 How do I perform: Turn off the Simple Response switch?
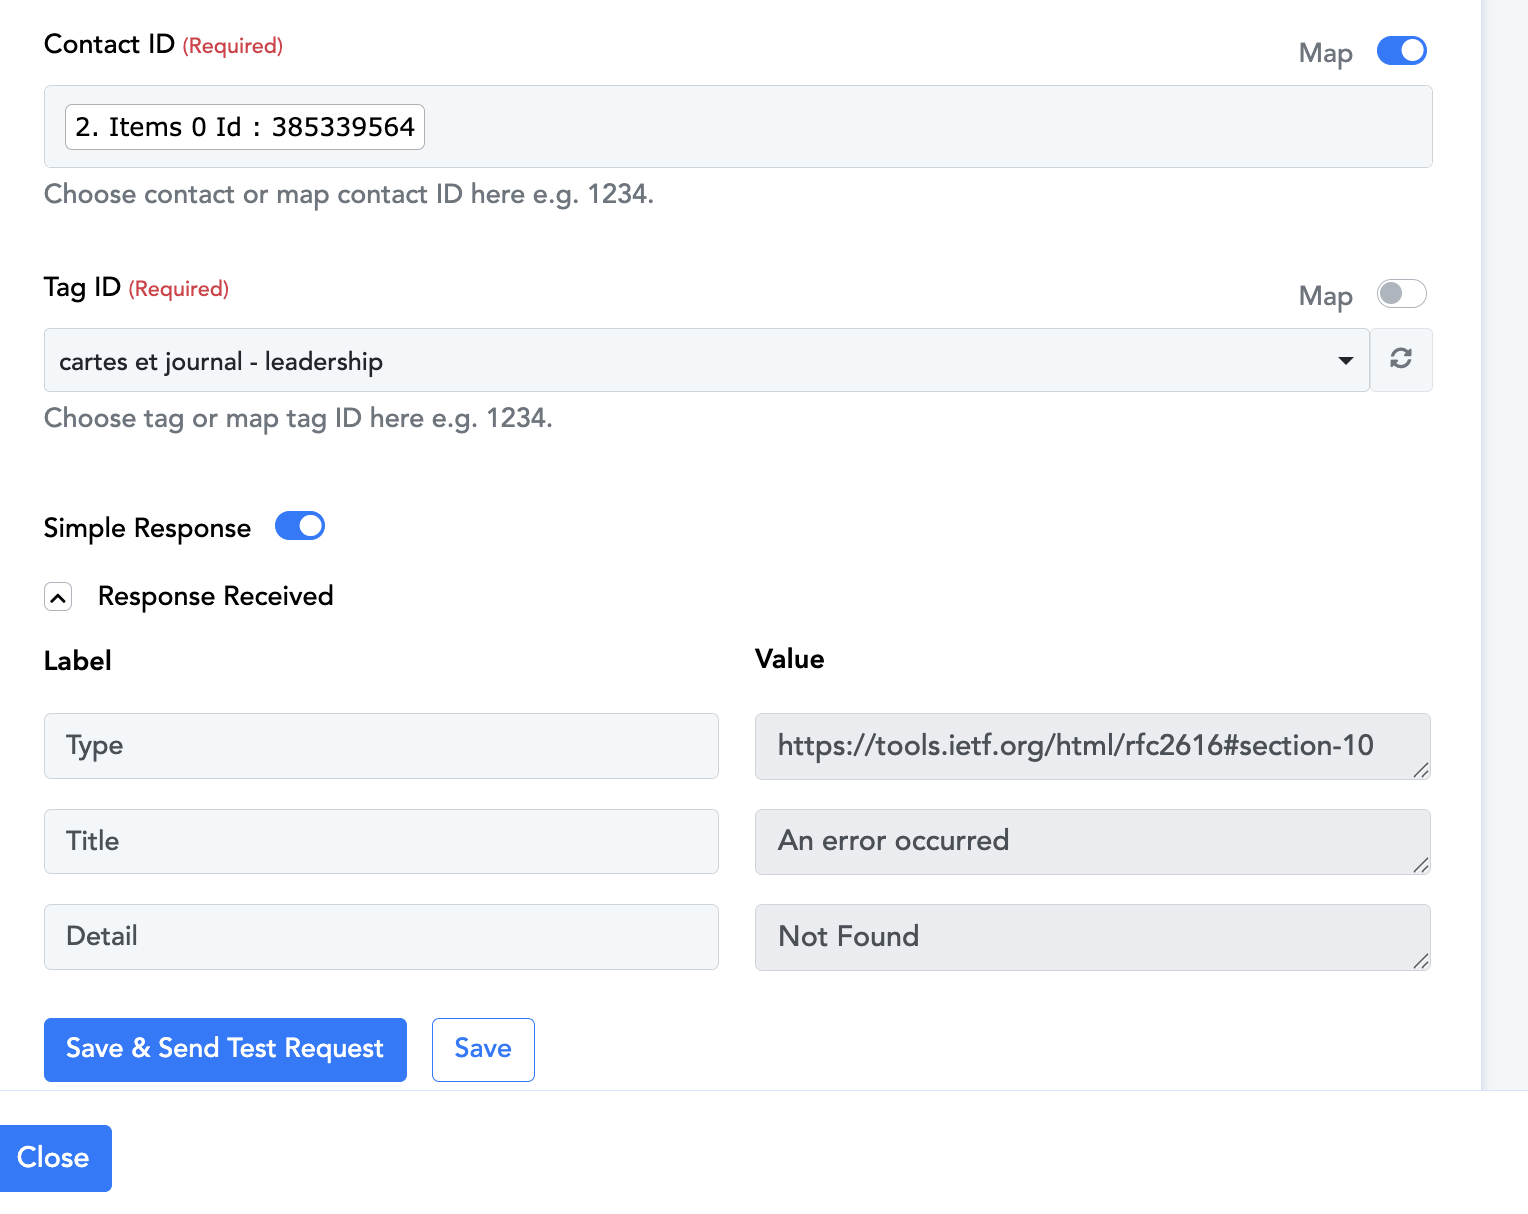tap(300, 526)
